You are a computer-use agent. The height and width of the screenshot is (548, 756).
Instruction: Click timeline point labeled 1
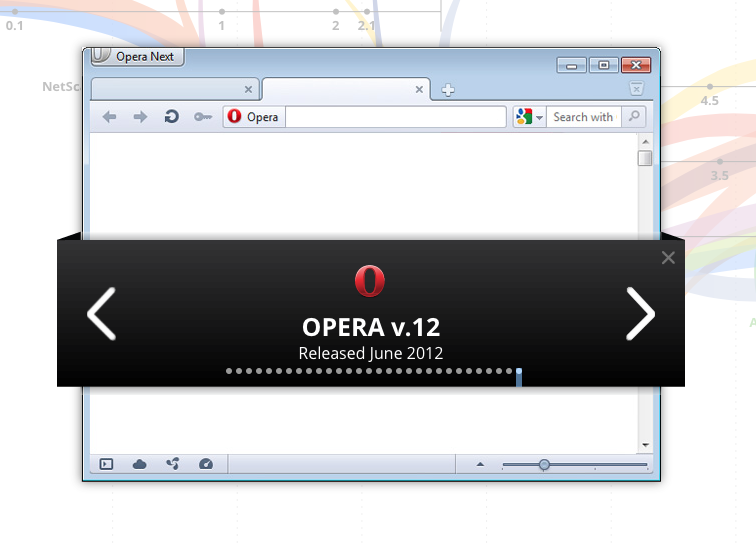coord(221,11)
